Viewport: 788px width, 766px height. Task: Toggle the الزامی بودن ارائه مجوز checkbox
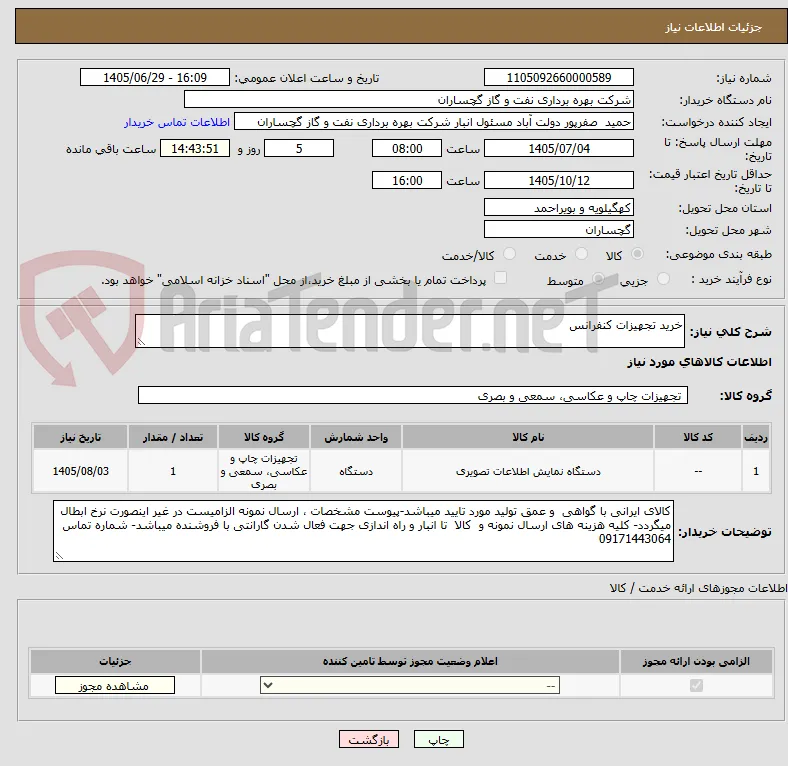pos(696,686)
